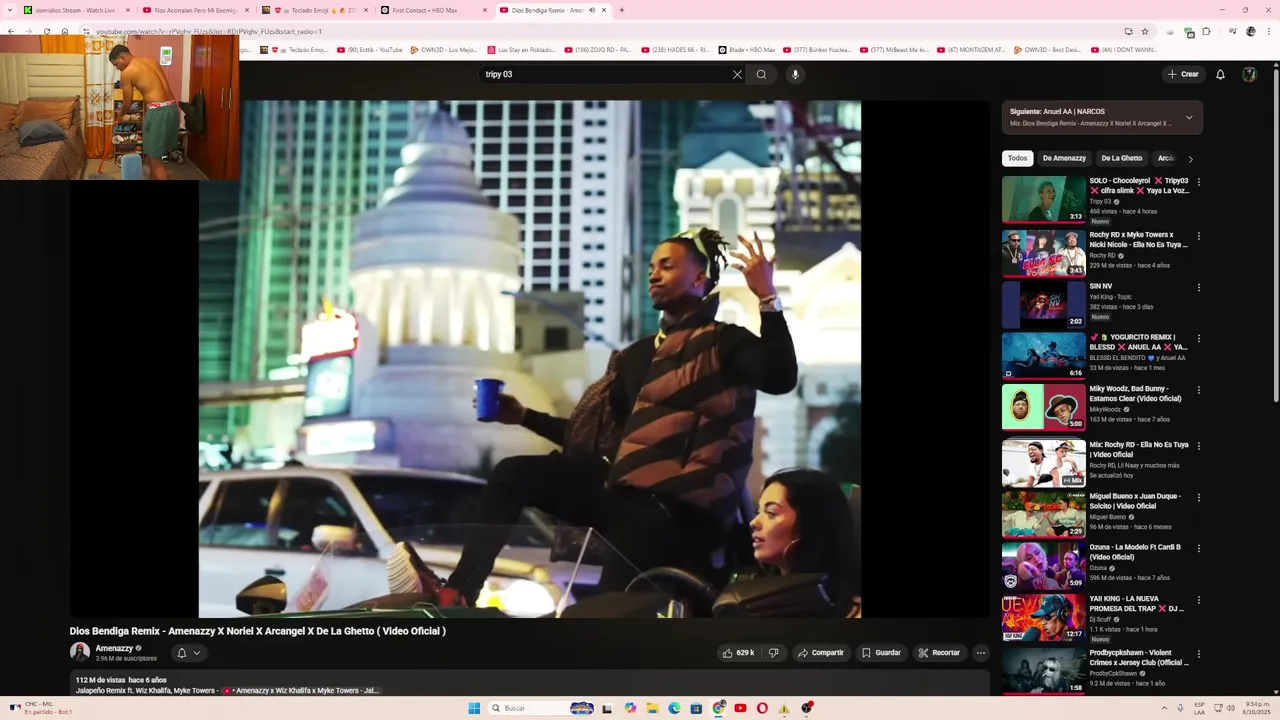
Task: Open the Ozuna La Modelo video
Action: [x=1043, y=565]
